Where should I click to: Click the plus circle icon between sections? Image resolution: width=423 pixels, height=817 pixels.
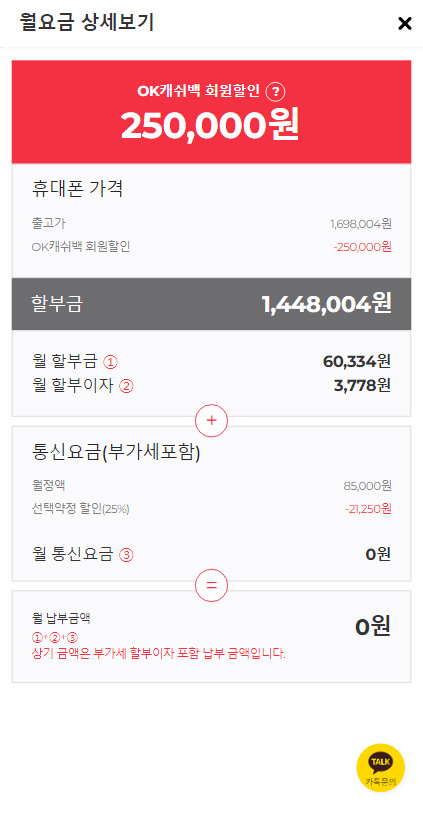(x=212, y=420)
